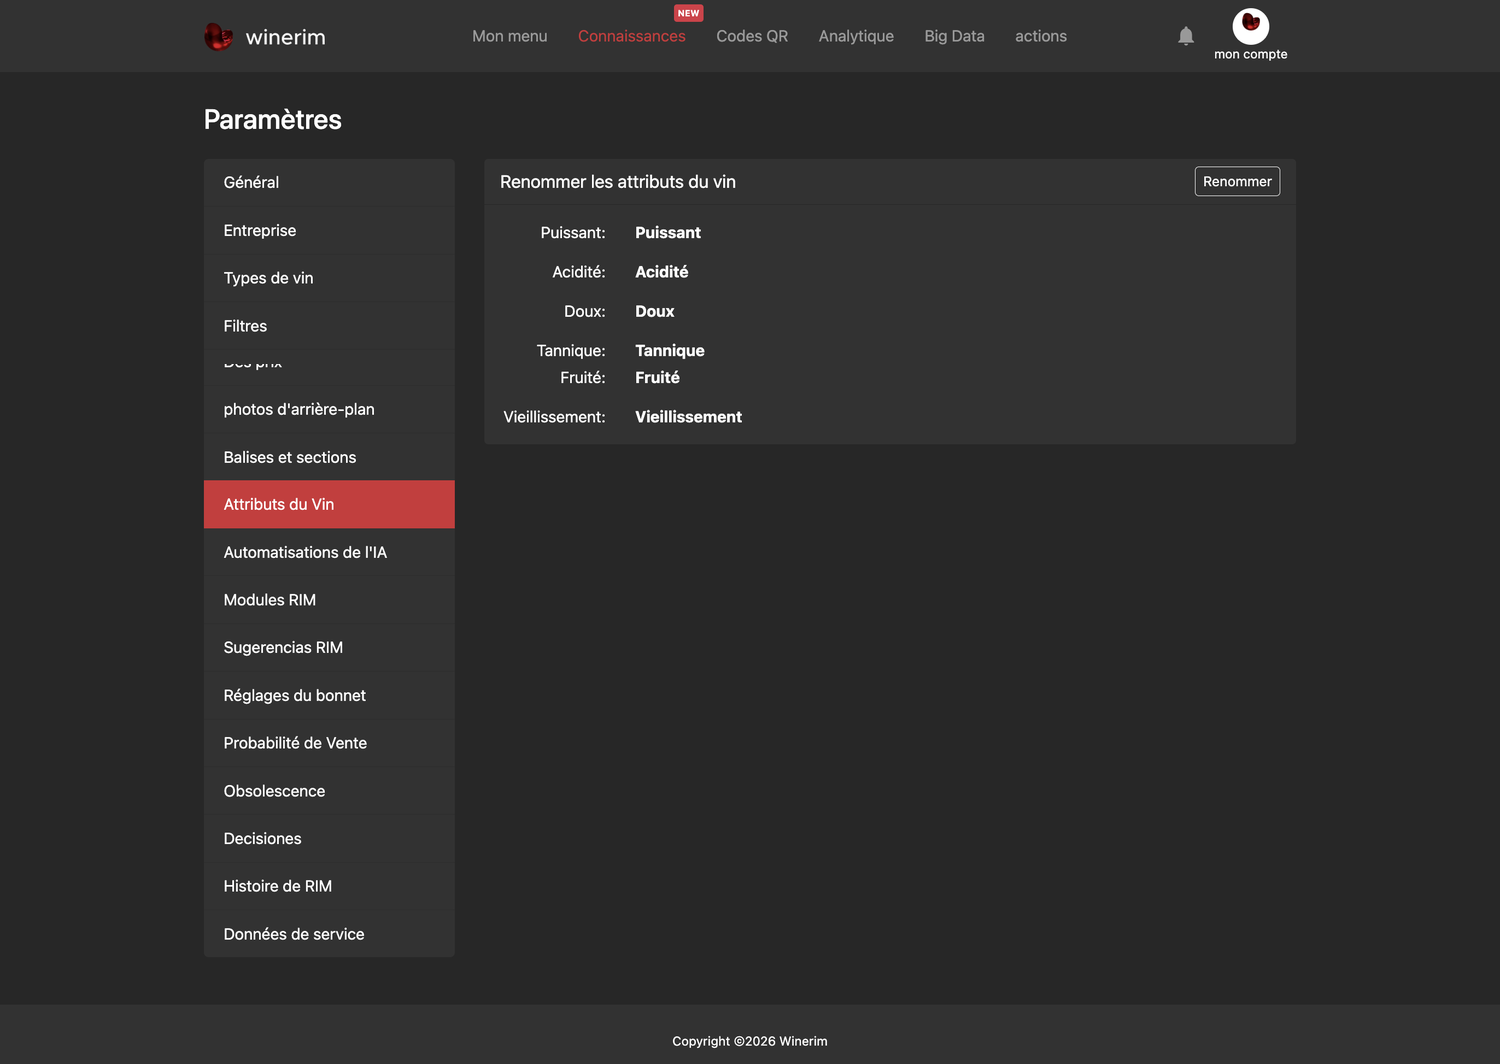The image size is (1500, 1064).
Task: Open Données de service settings
Action: [x=329, y=934]
